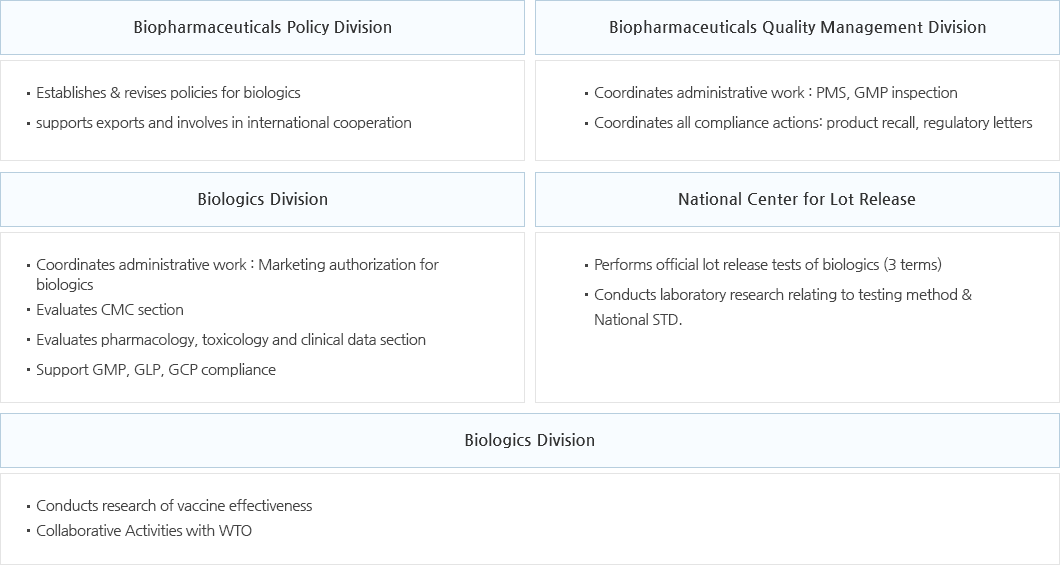
Task: Click the Biopharmaceuticals Policy Division header
Action: pos(262,27)
